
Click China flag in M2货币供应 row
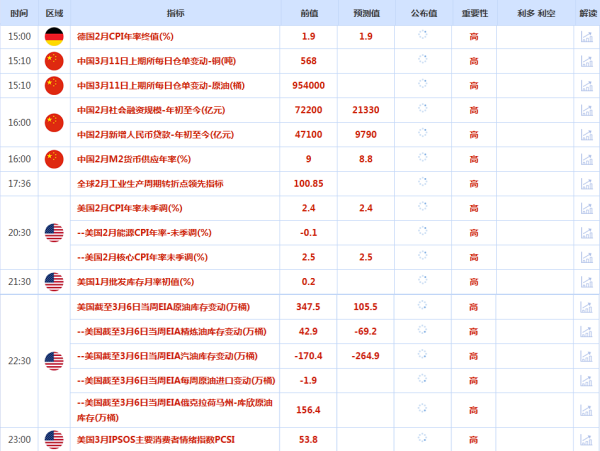coord(54,159)
